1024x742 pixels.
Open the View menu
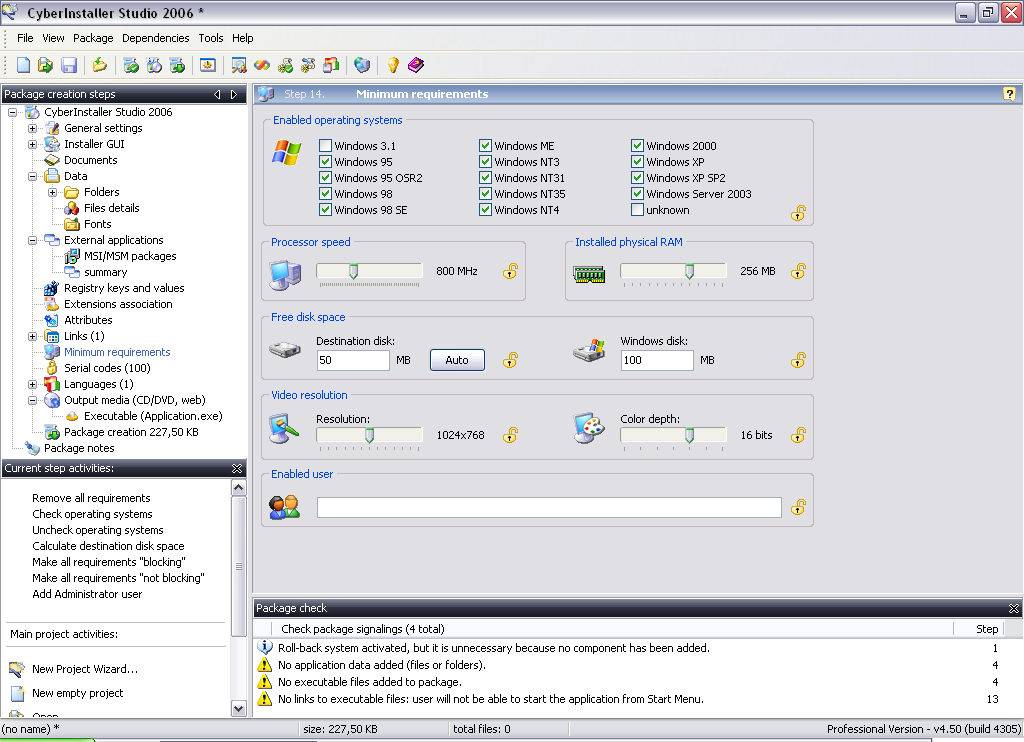click(x=54, y=38)
